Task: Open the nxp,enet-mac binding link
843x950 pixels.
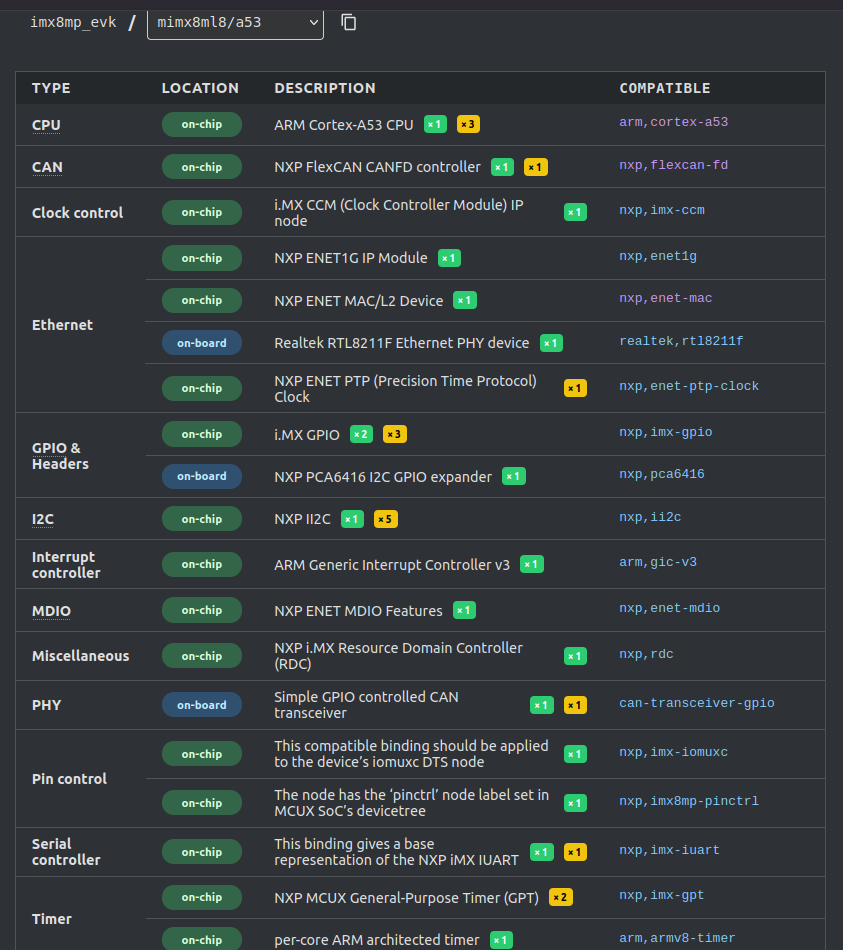Action: (x=665, y=298)
